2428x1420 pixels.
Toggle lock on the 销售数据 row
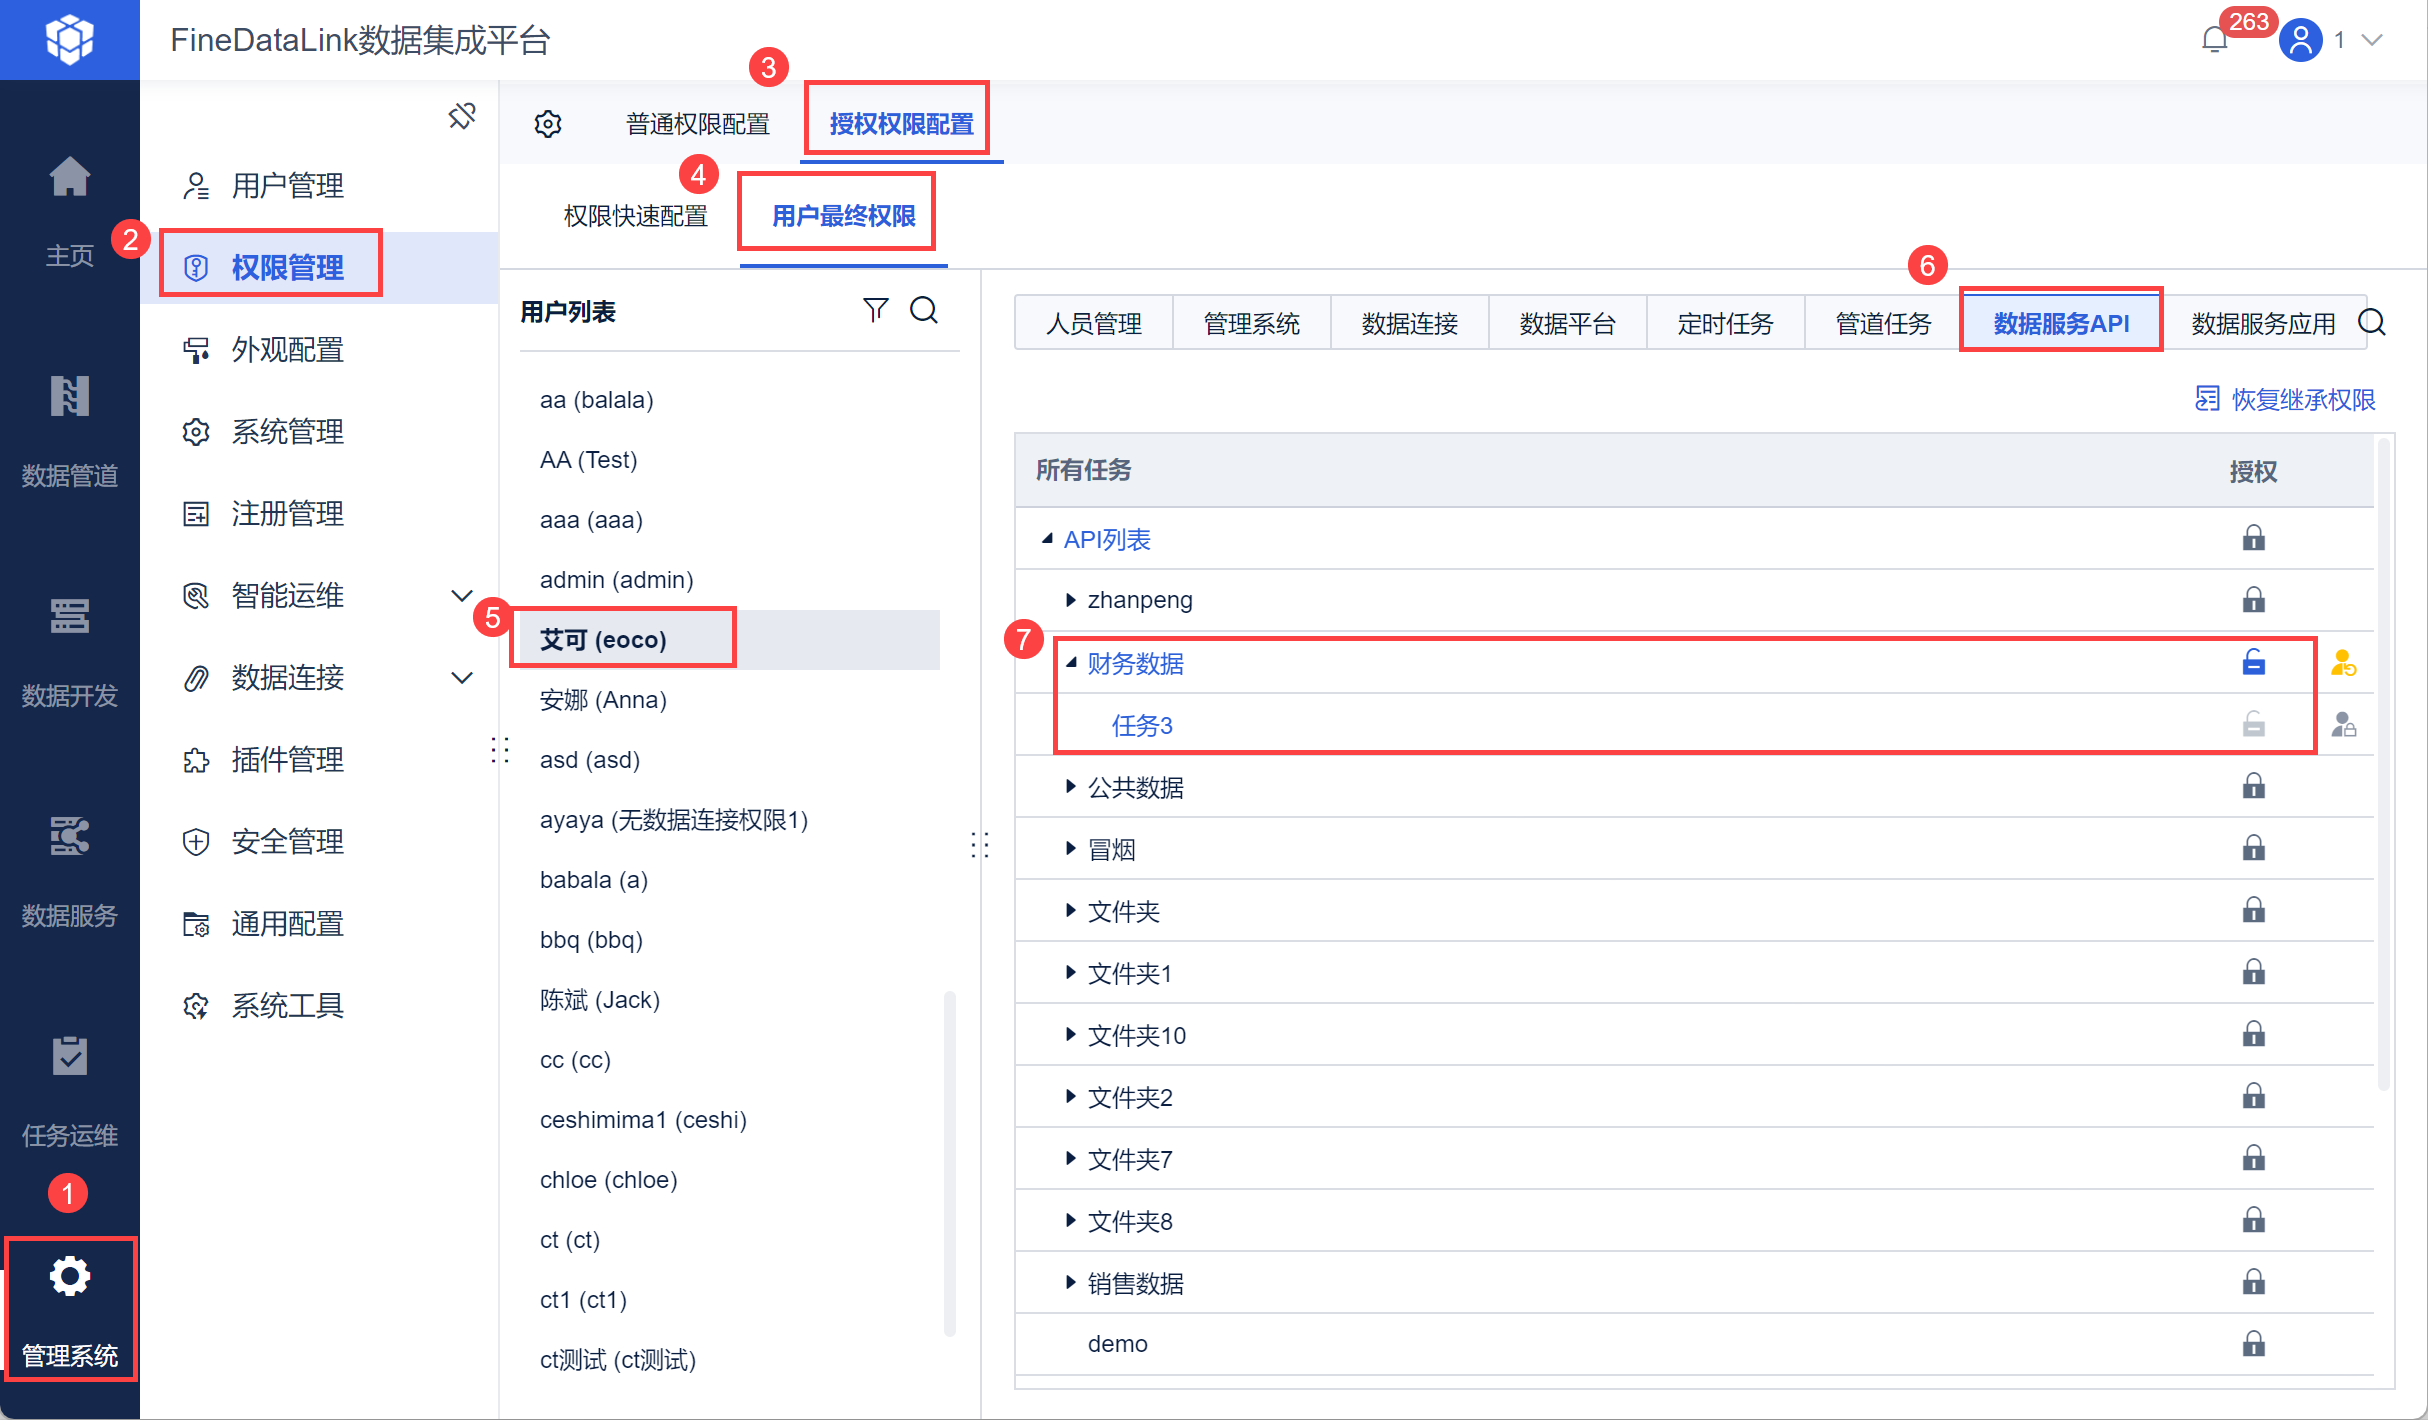[2253, 1283]
